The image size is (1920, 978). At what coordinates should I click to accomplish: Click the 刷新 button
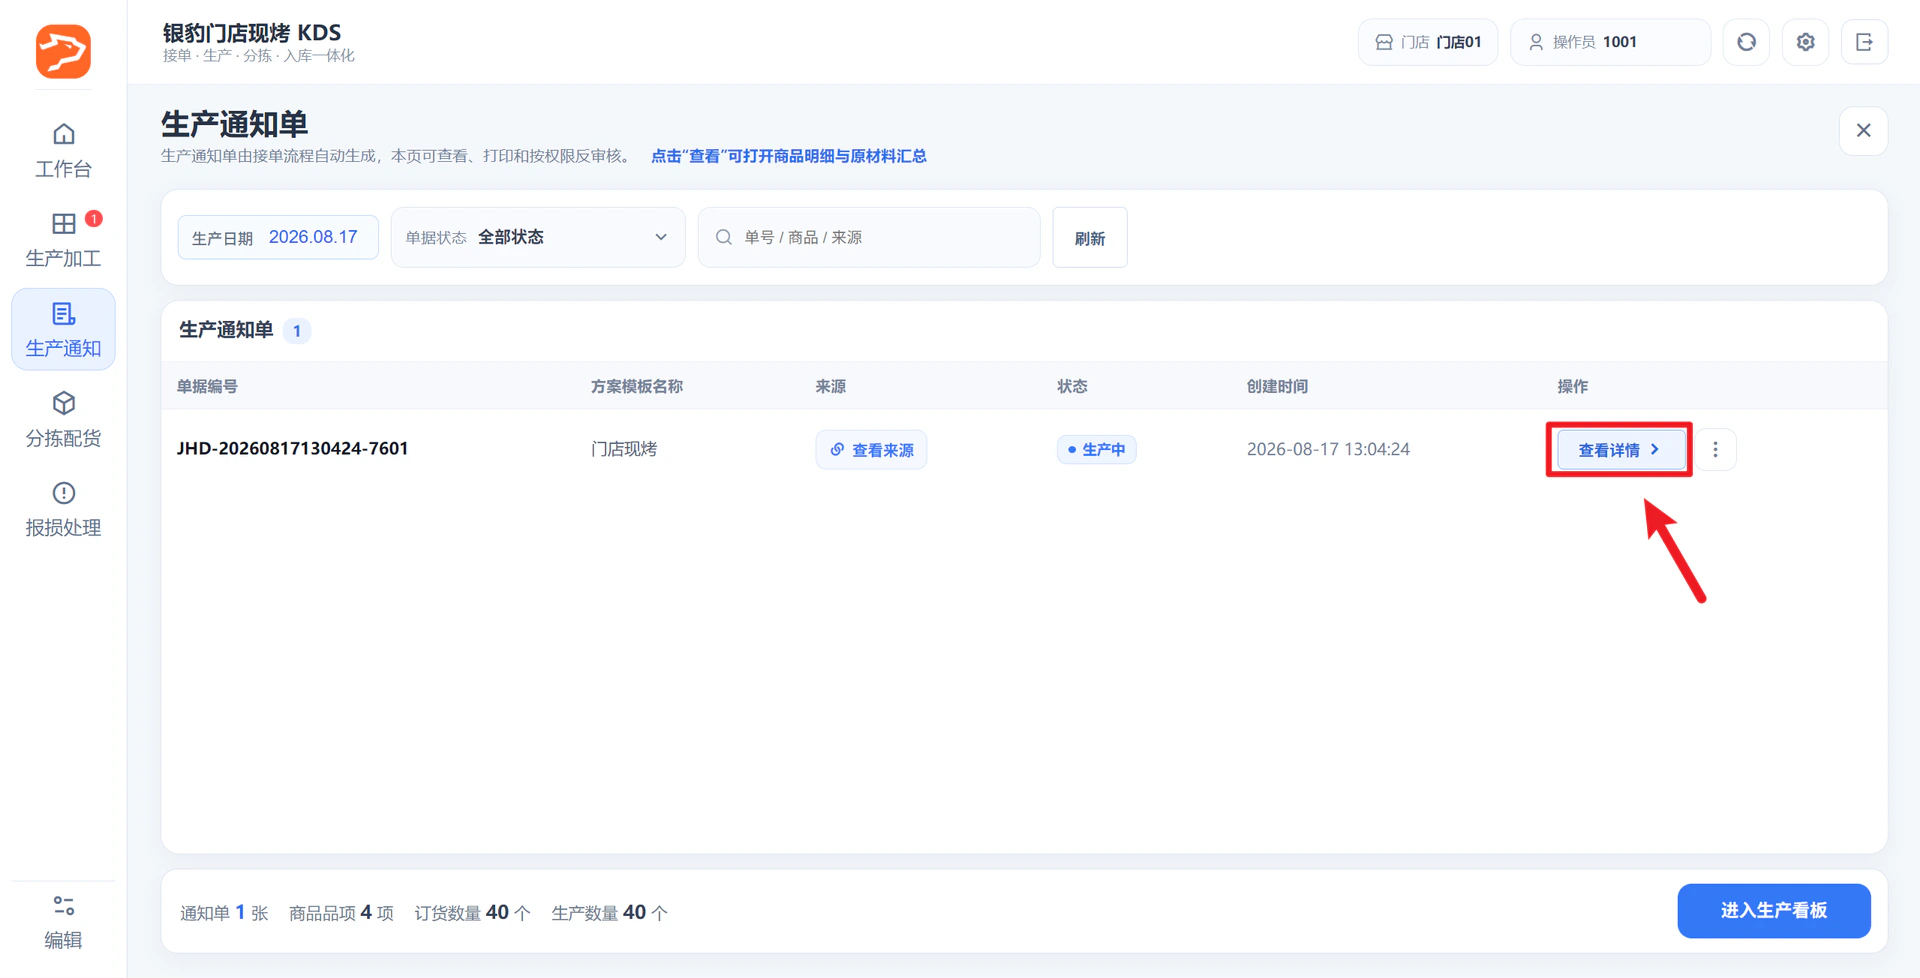pos(1090,237)
